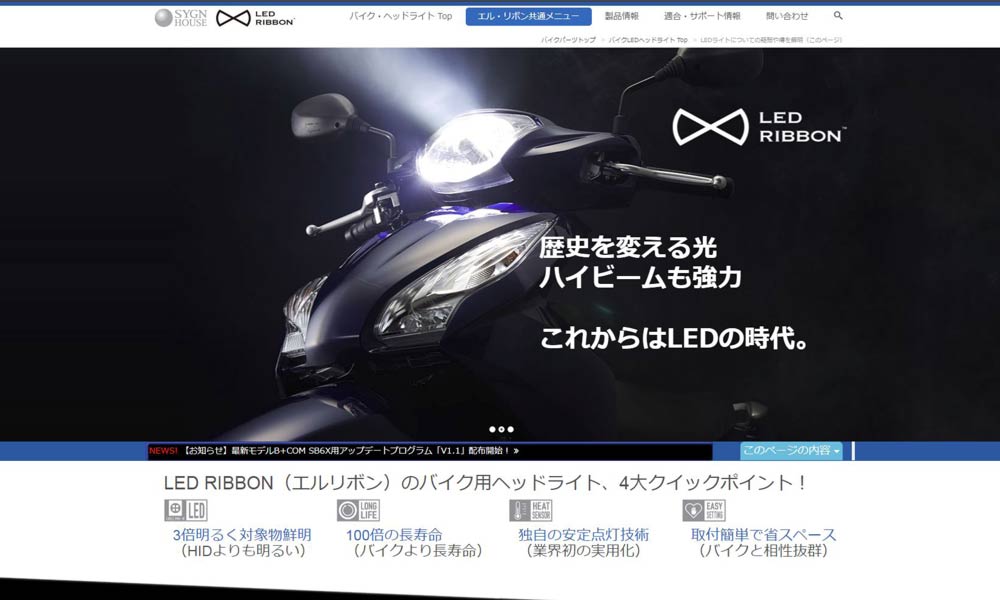
Task: Click the HEAT SENSOR feature icon
Action: pyautogui.click(x=531, y=510)
